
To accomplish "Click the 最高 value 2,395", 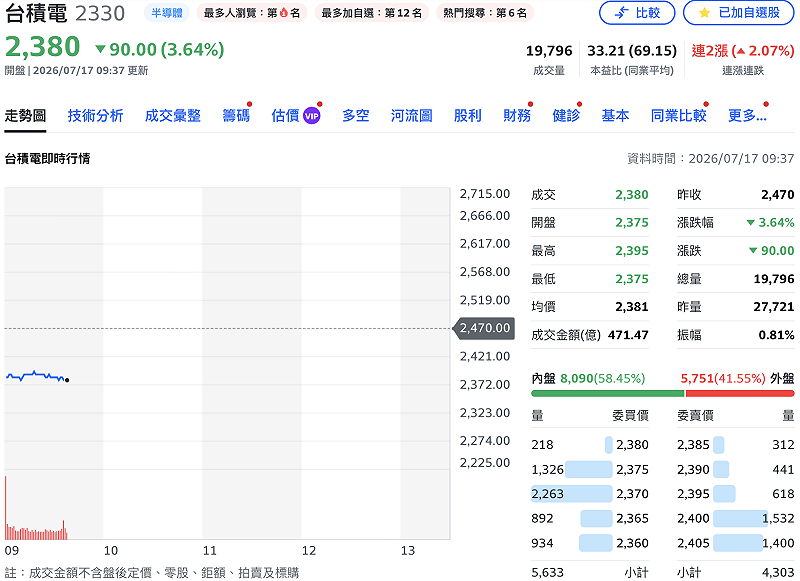I will 632,251.
